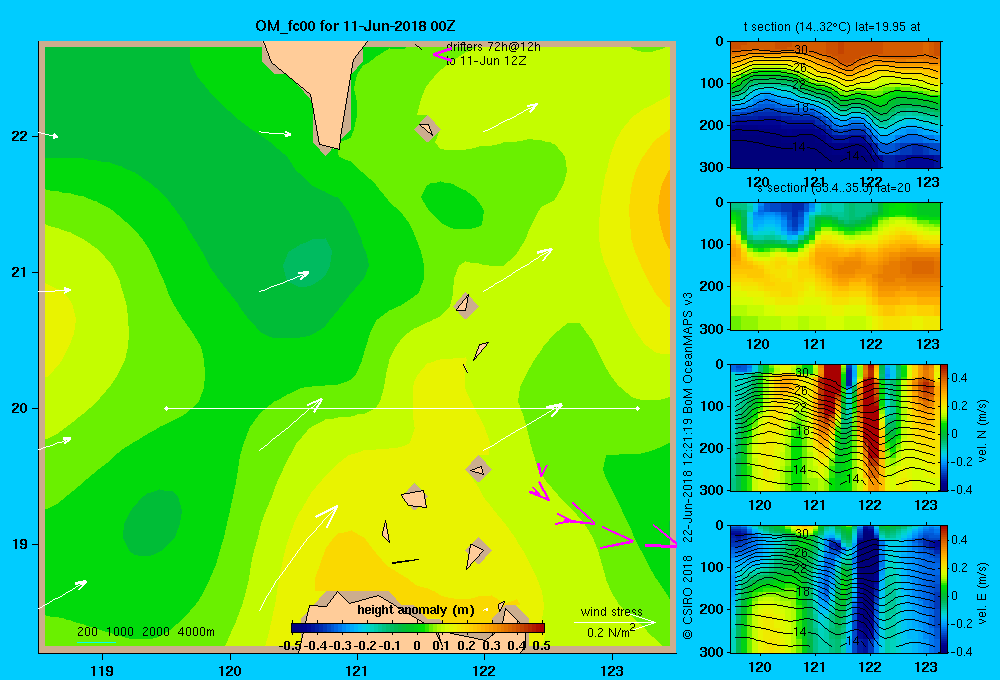Click the map title OM_fc00 for 11-Jun-2018 00Z
Viewport: 1000px width, 680px height.
(355, 26)
